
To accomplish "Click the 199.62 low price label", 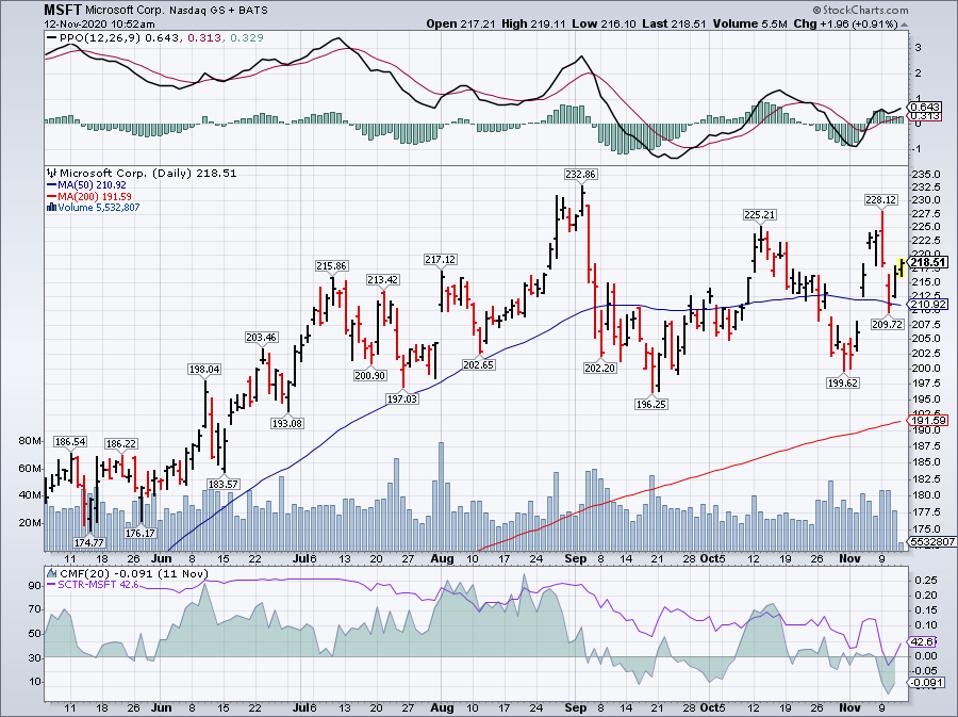I will pos(842,383).
